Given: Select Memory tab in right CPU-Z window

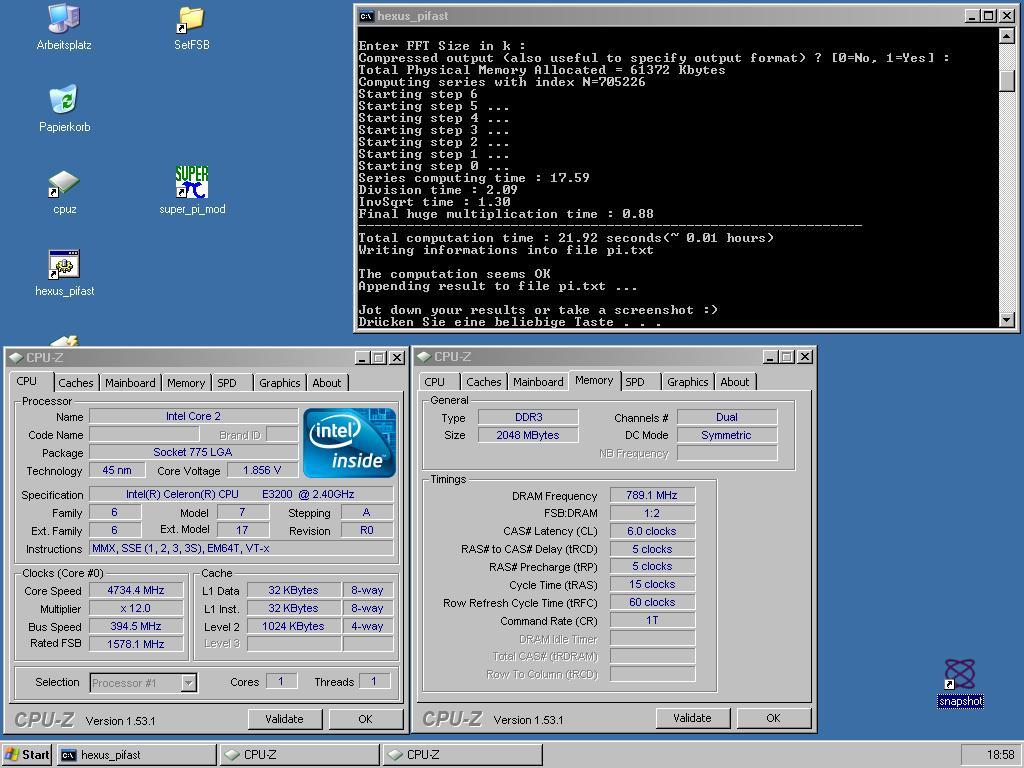Looking at the screenshot, I should (594, 381).
